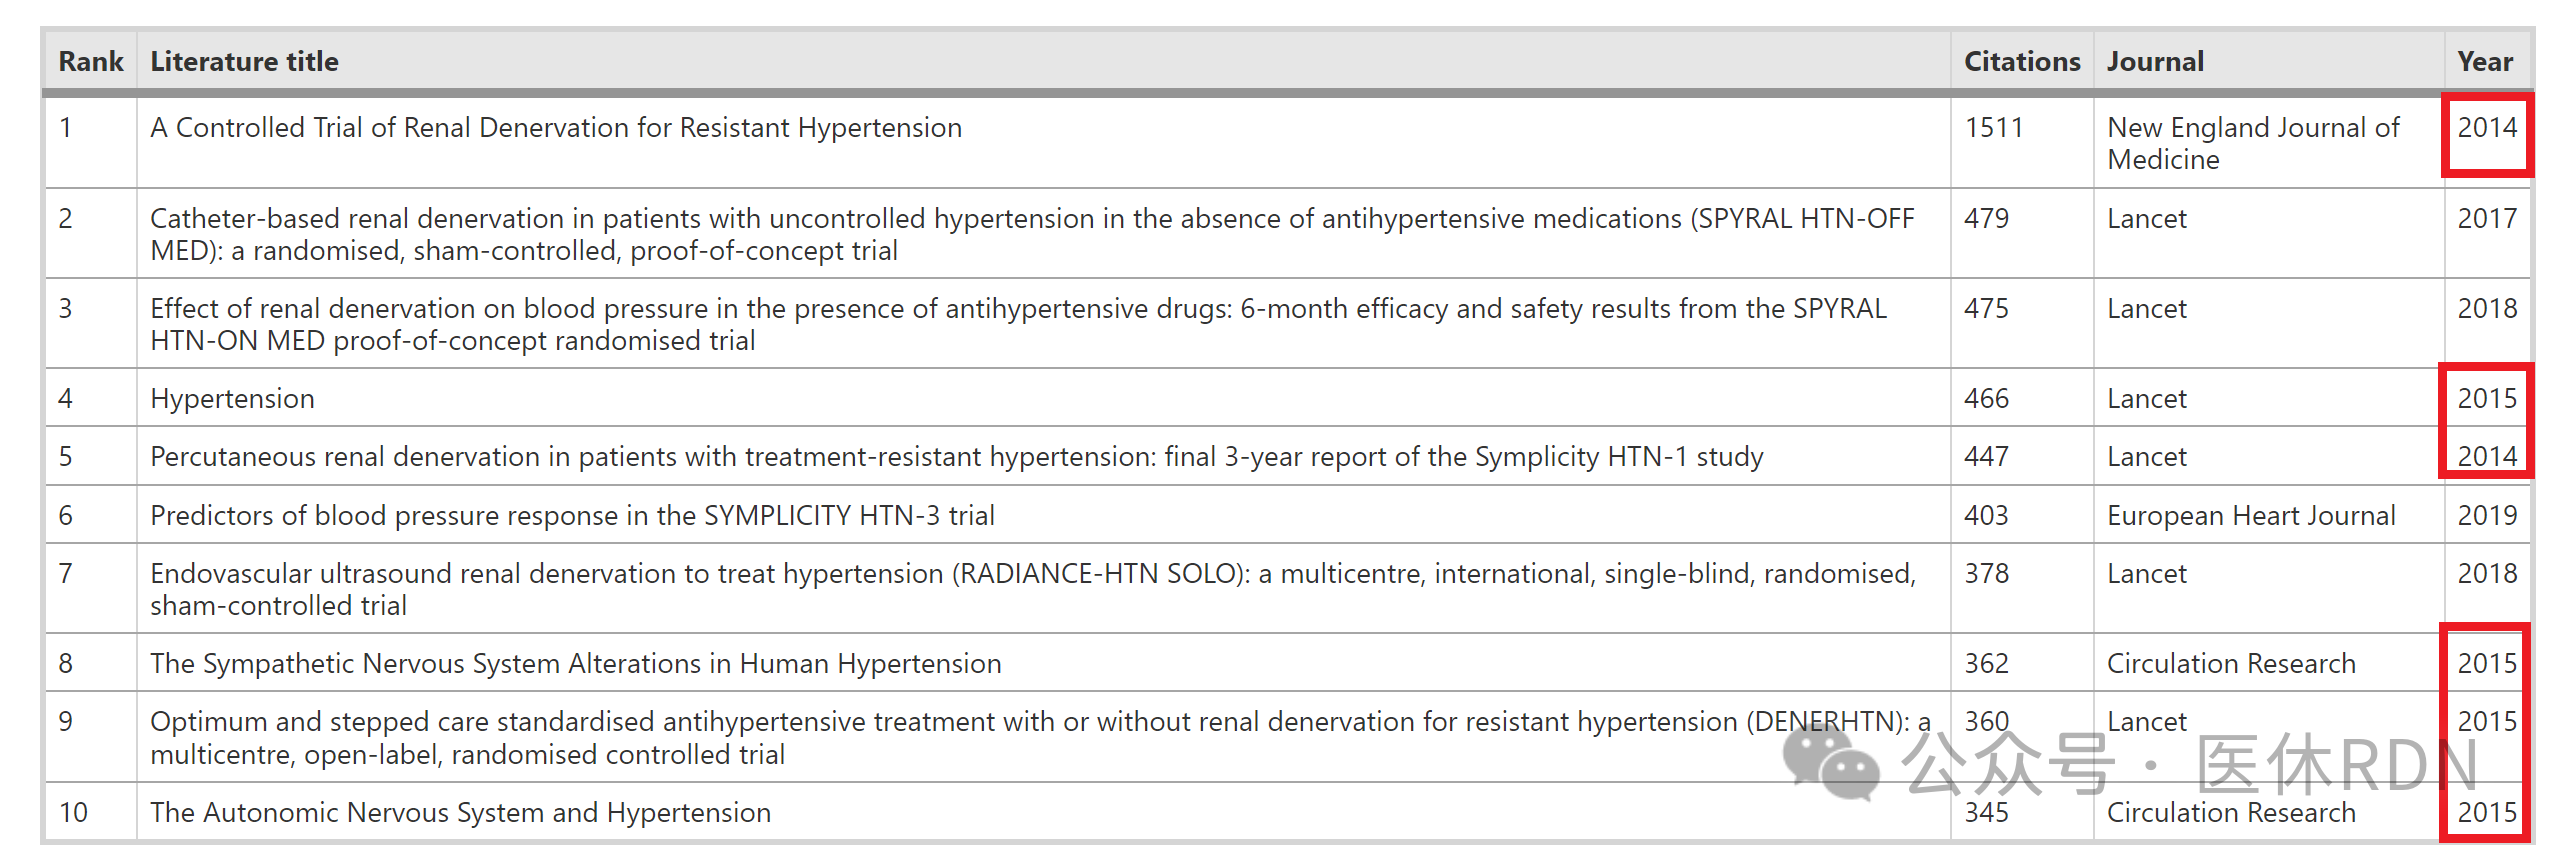Click the DENERHTN trial title
The height and width of the screenshot is (867, 2562).
click(1040, 738)
